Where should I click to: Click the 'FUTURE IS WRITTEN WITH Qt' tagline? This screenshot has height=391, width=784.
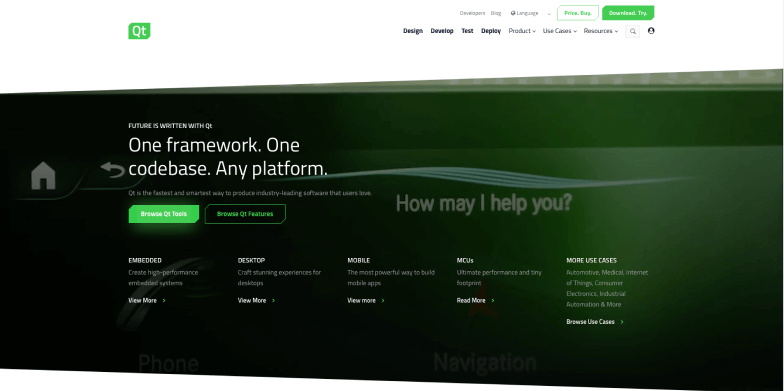point(170,126)
